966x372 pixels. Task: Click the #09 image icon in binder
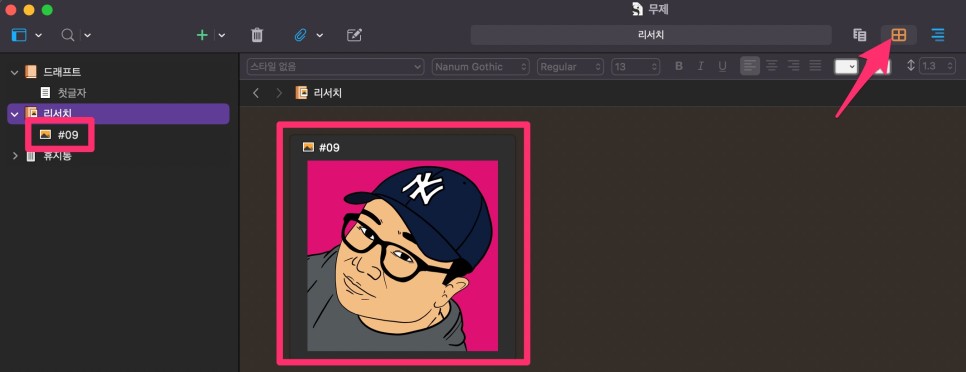pos(45,134)
